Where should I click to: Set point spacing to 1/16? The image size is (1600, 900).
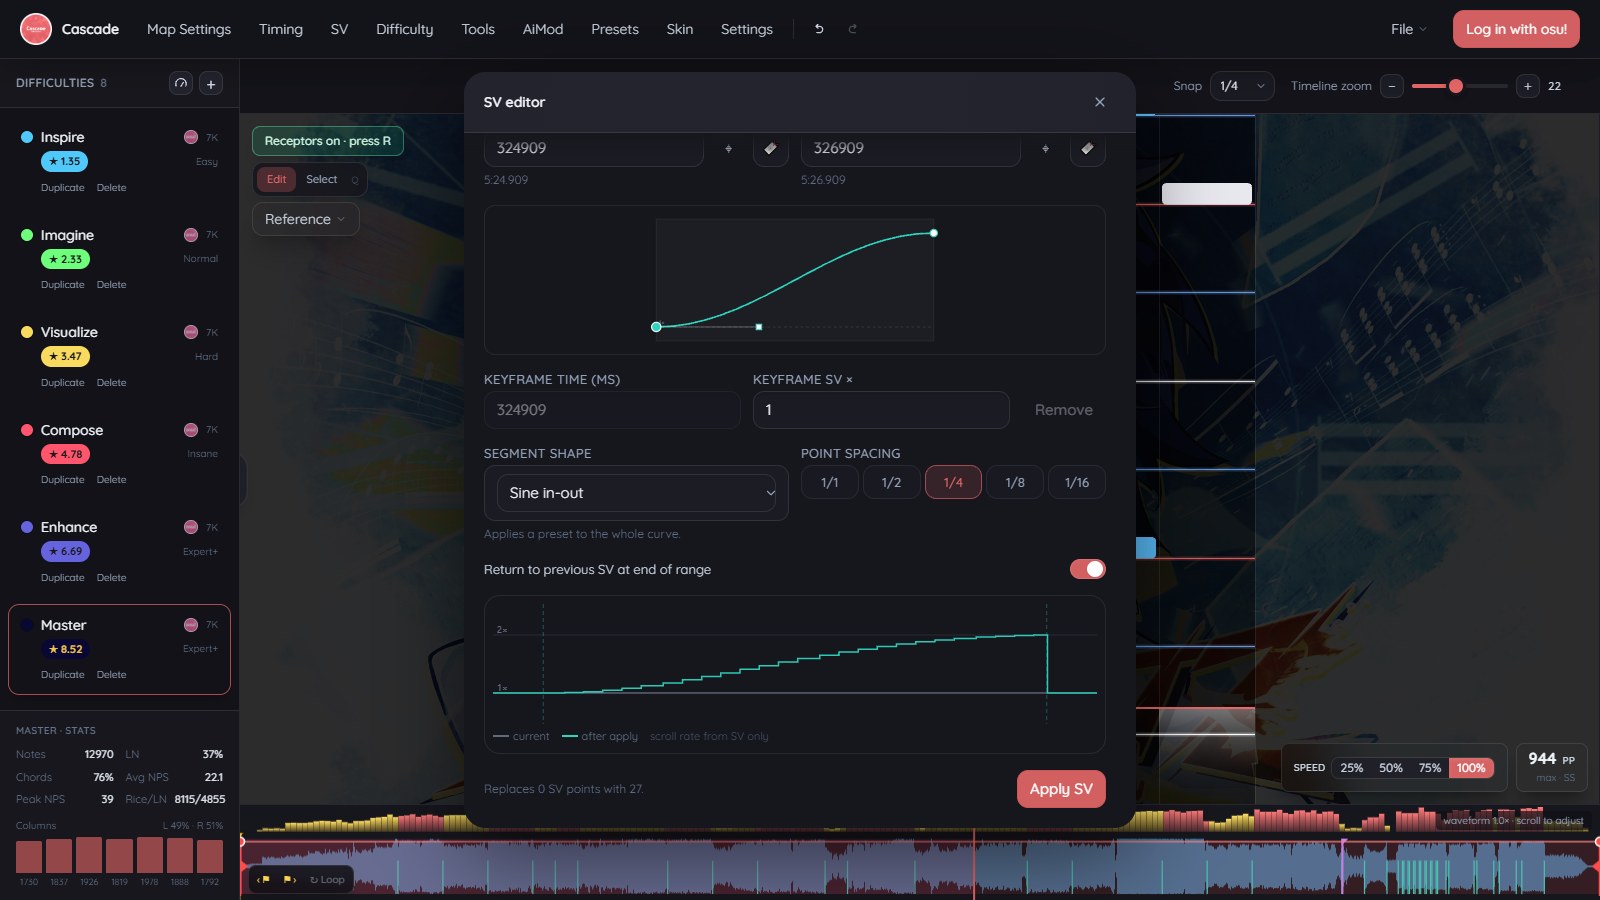[1077, 482]
